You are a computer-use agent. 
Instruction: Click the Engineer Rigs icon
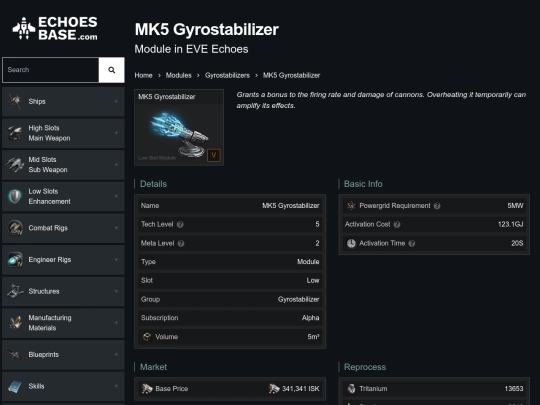(x=15, y=260)
